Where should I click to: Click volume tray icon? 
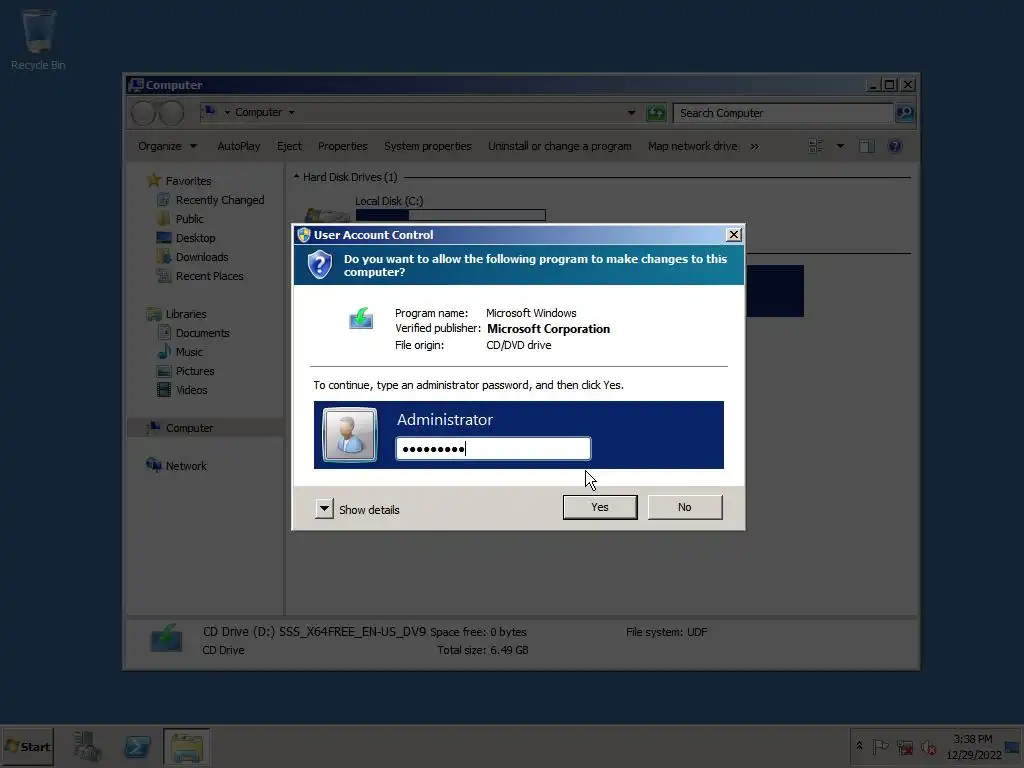(x=928, y=747)
